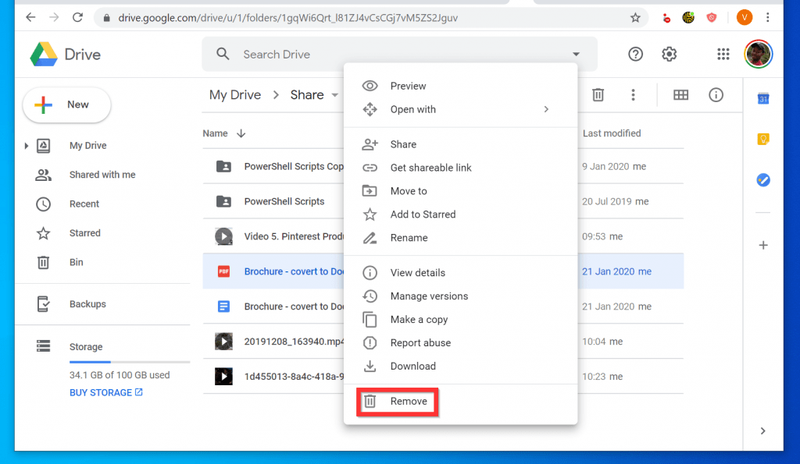800x464 pixels.
Task: Switch to grid view layout
Action: coord(681,95)
